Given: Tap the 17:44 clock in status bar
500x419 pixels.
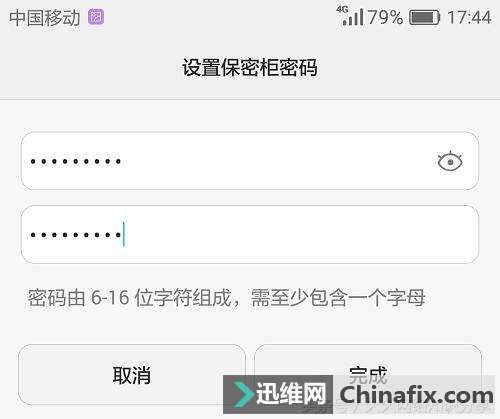Looking at the screenshot, I should click(x=469, y=17).
